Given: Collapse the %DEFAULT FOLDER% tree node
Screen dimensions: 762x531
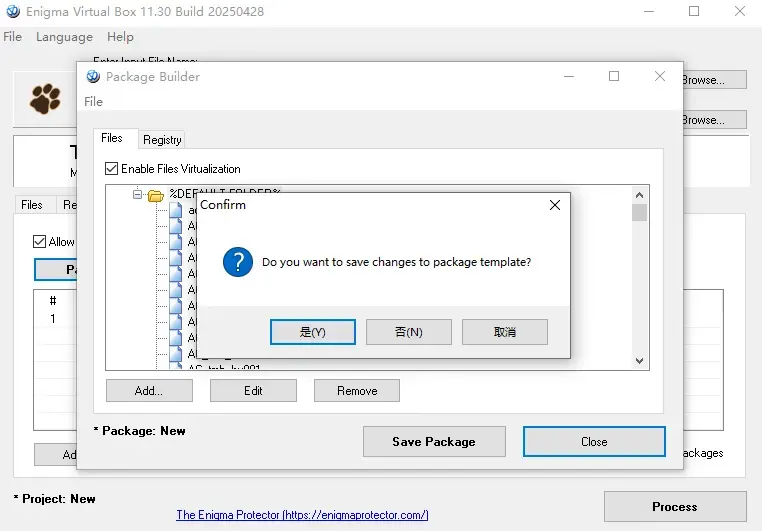Looking at the screenshot, I should pos(138,194).
